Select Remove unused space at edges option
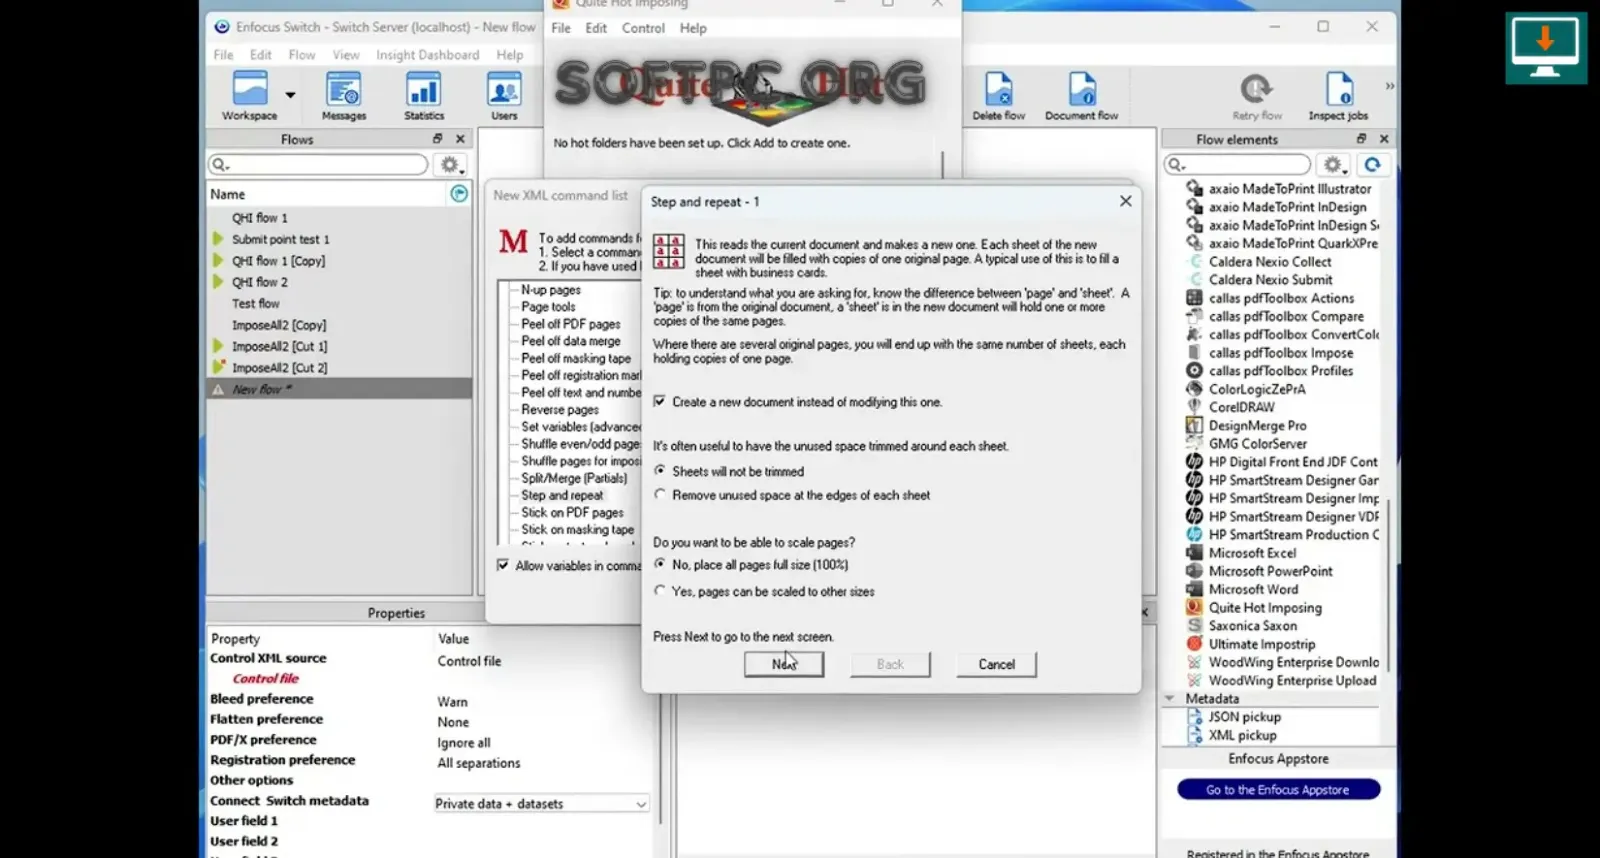 click(x=659, y=494)
